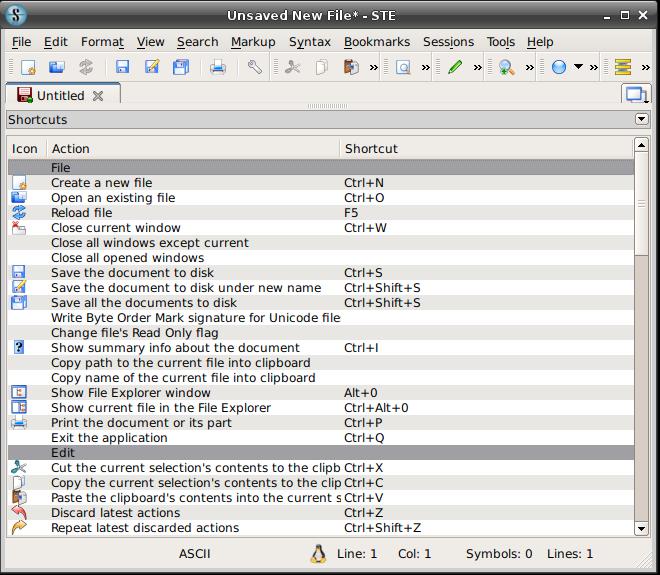Viewport: 660px width, 575px height.
Task: Open preferences with the wrench icon
Action: coord(254,67)
